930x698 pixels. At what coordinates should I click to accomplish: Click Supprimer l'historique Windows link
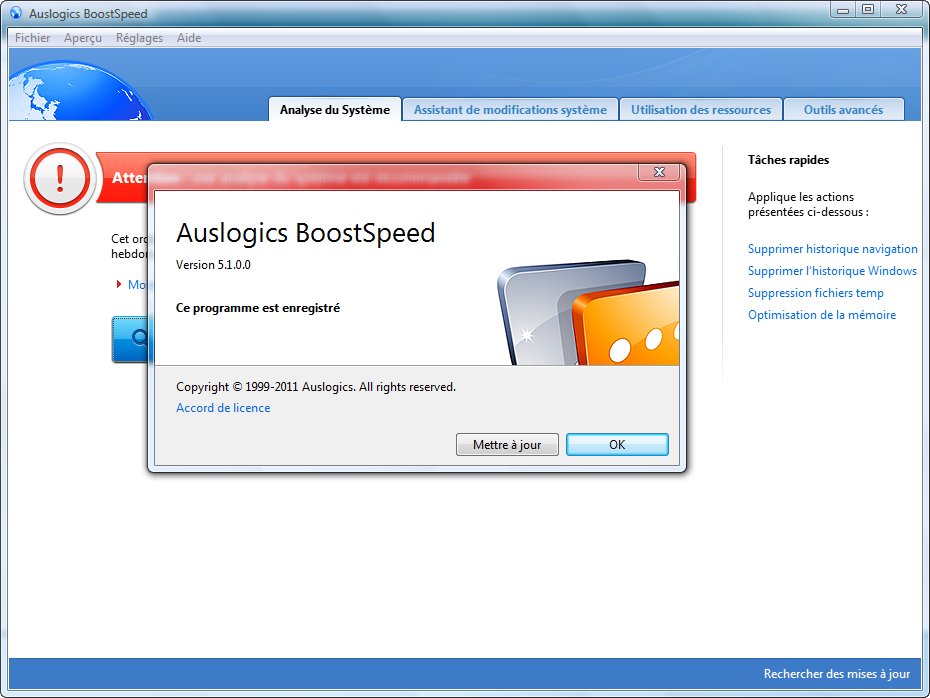pos(832,271)
